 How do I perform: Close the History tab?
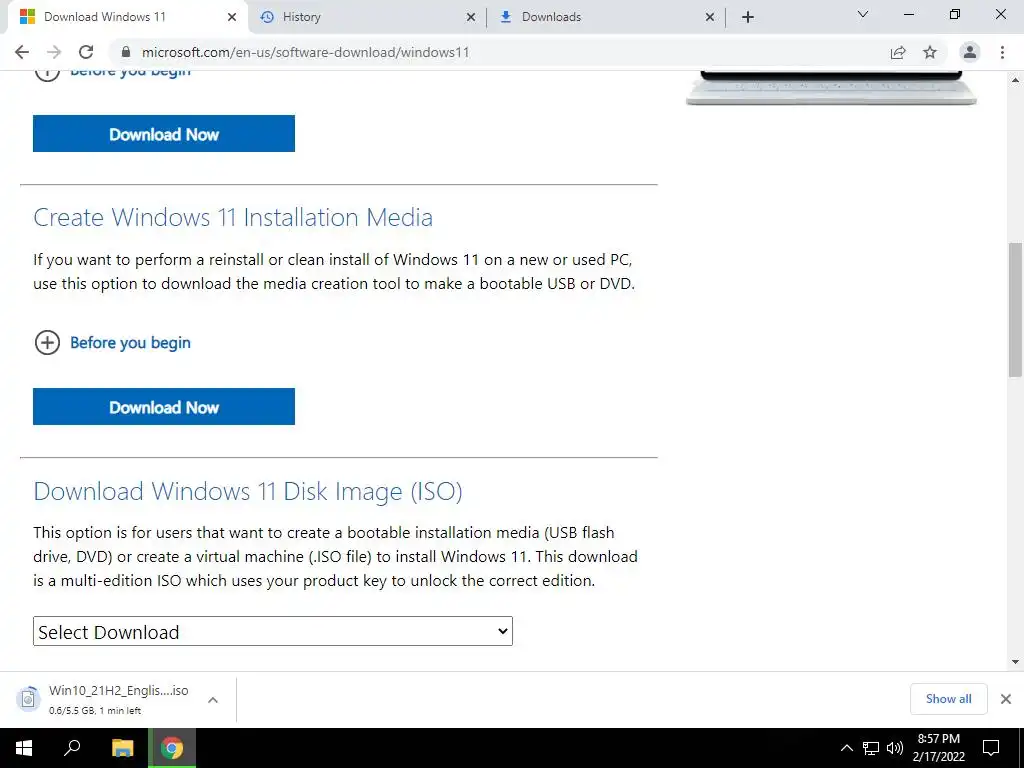[471, 17]
